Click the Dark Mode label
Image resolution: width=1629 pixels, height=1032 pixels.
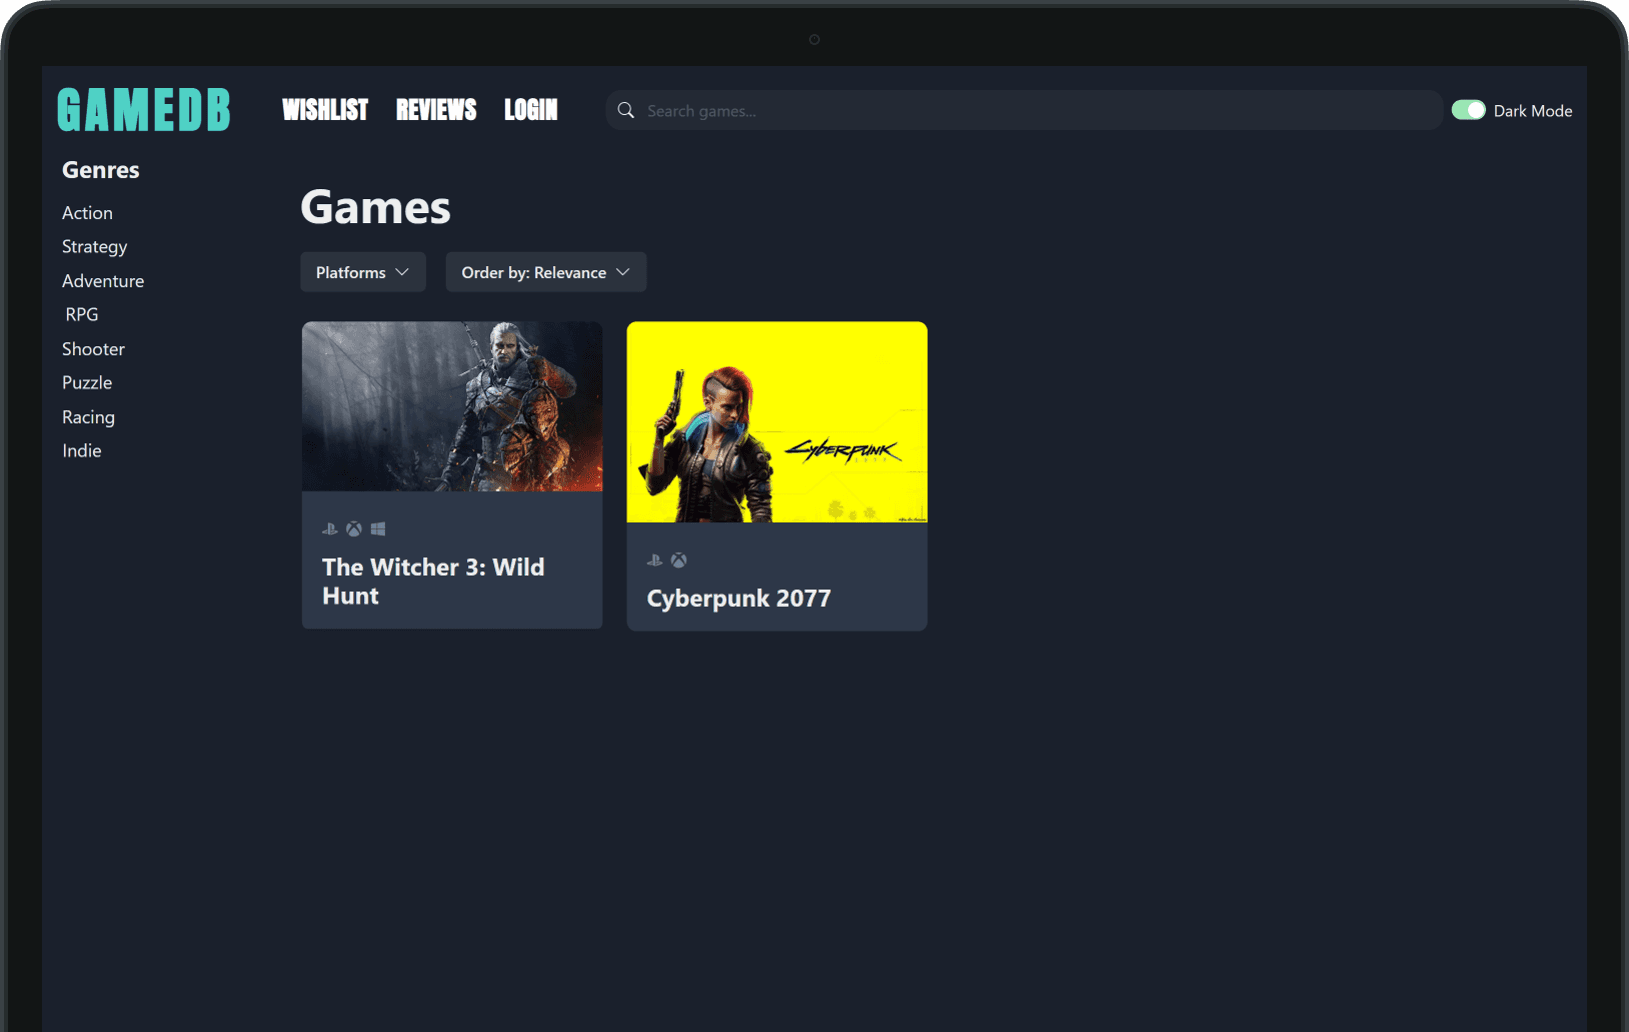click(1533, 111)
